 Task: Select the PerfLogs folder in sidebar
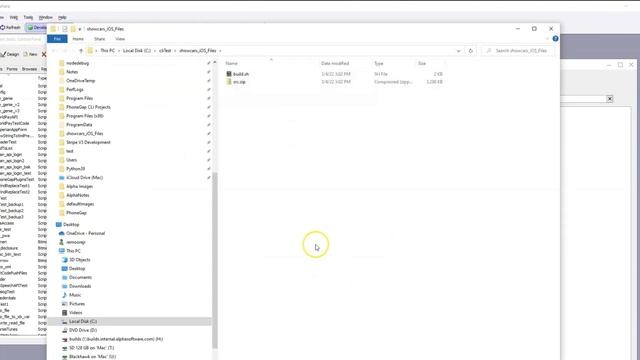pos(75,89)
